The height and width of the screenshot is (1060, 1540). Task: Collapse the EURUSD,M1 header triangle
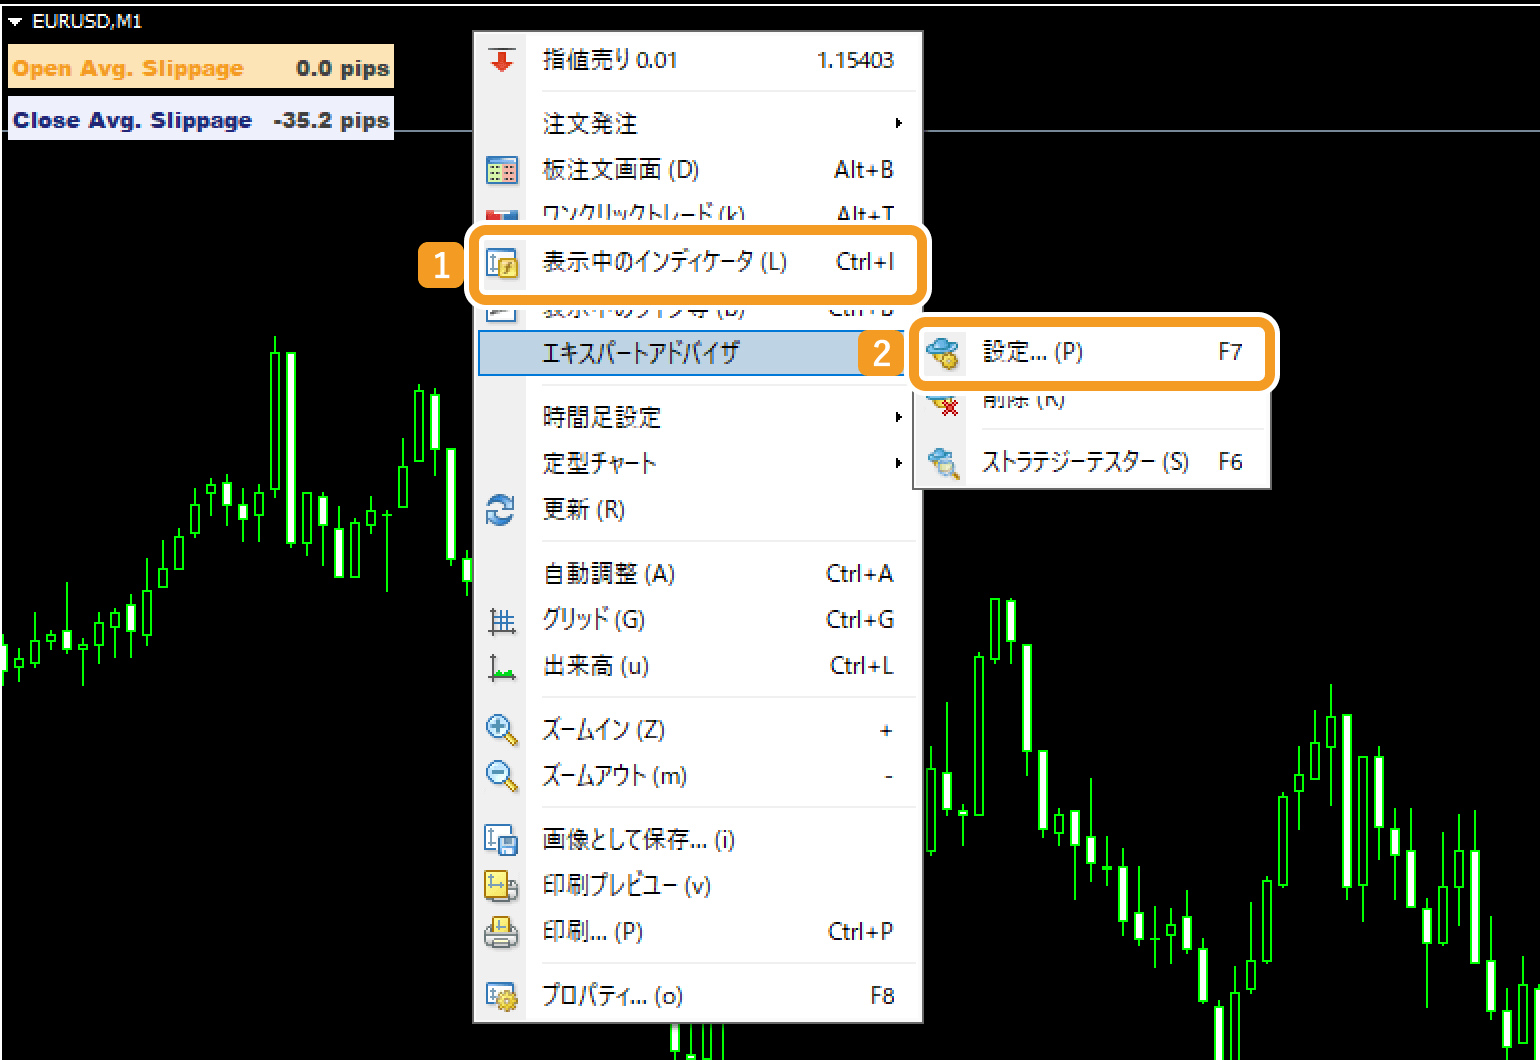point(14,18)
